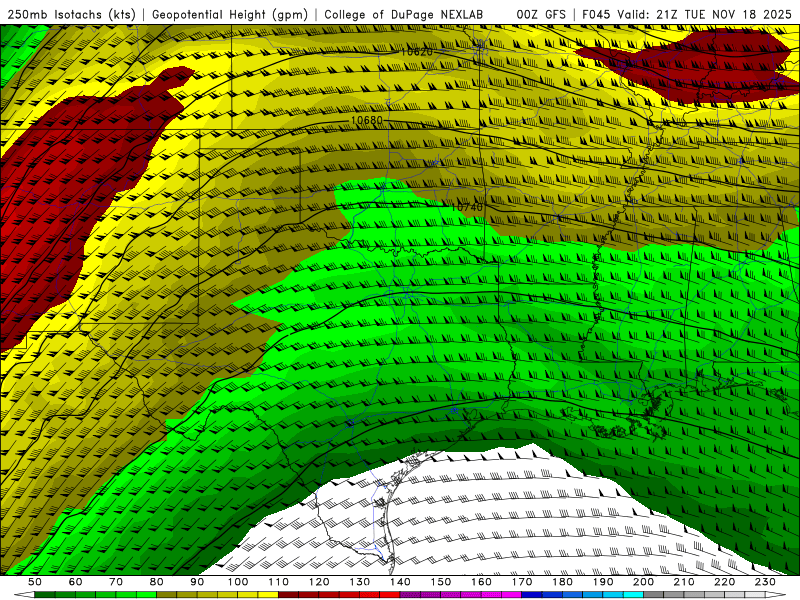This screenshot has width=800, height=600.
Task: Pick the olive swatch starting at 80
Action: tap(166, 594)
